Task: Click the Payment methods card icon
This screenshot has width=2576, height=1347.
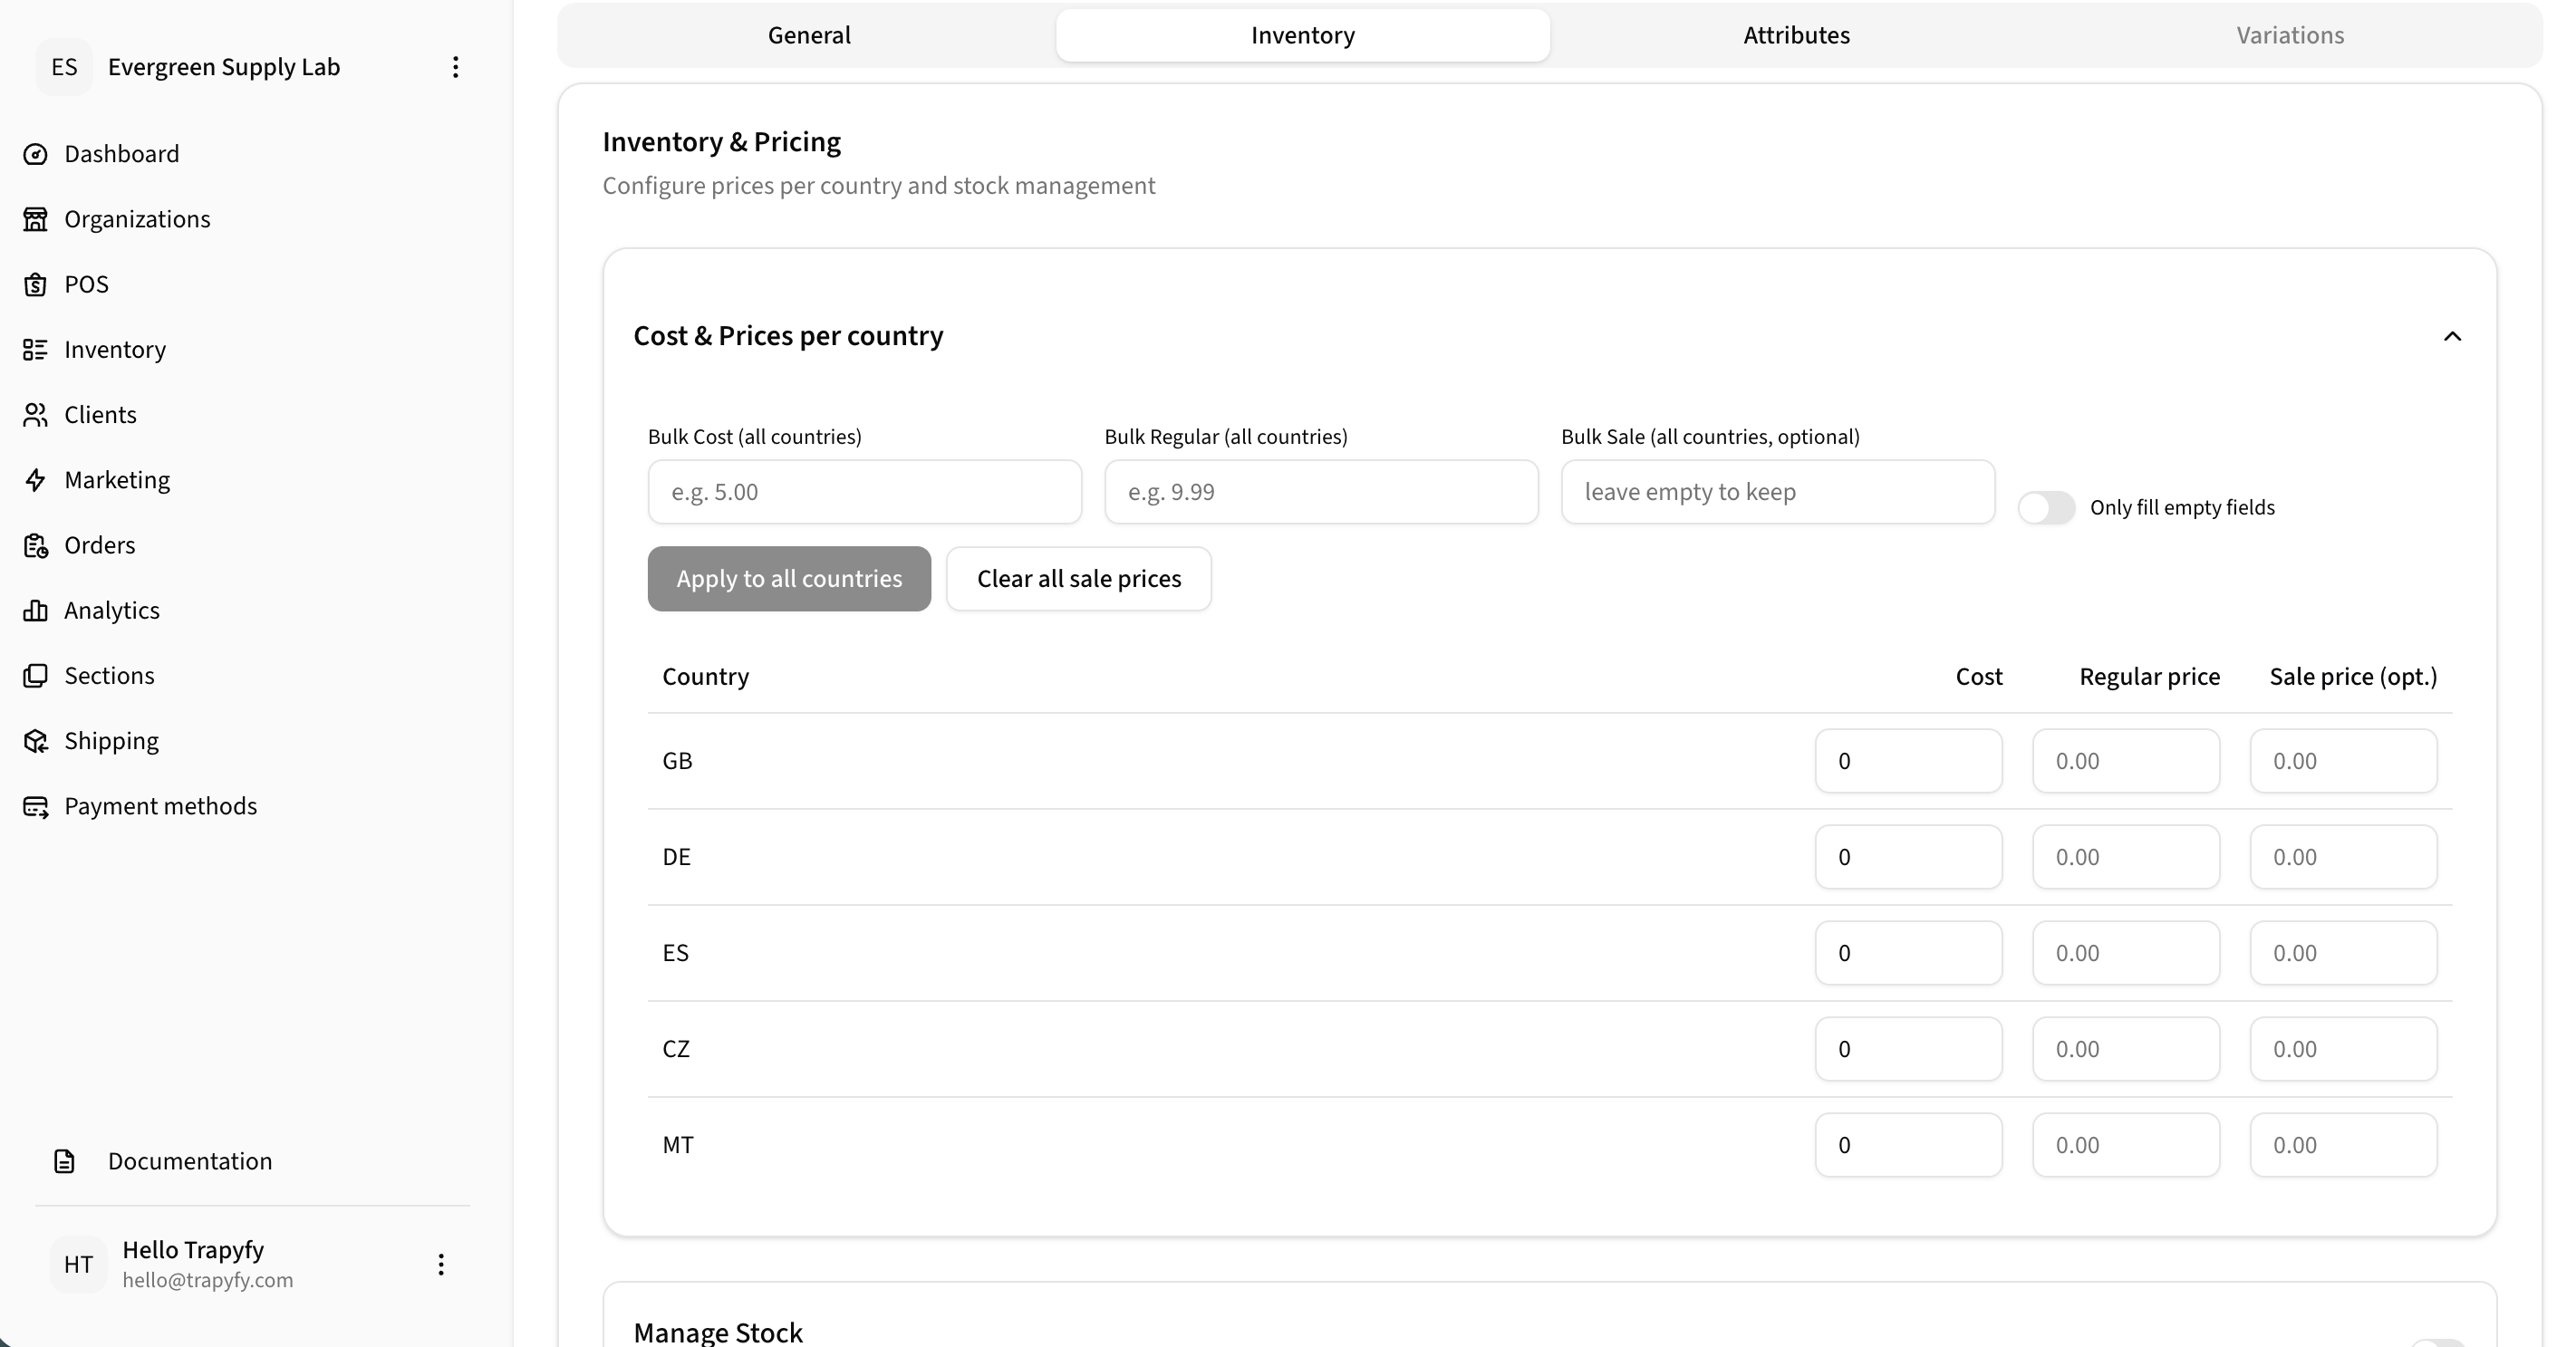Action: pos(35,806)
